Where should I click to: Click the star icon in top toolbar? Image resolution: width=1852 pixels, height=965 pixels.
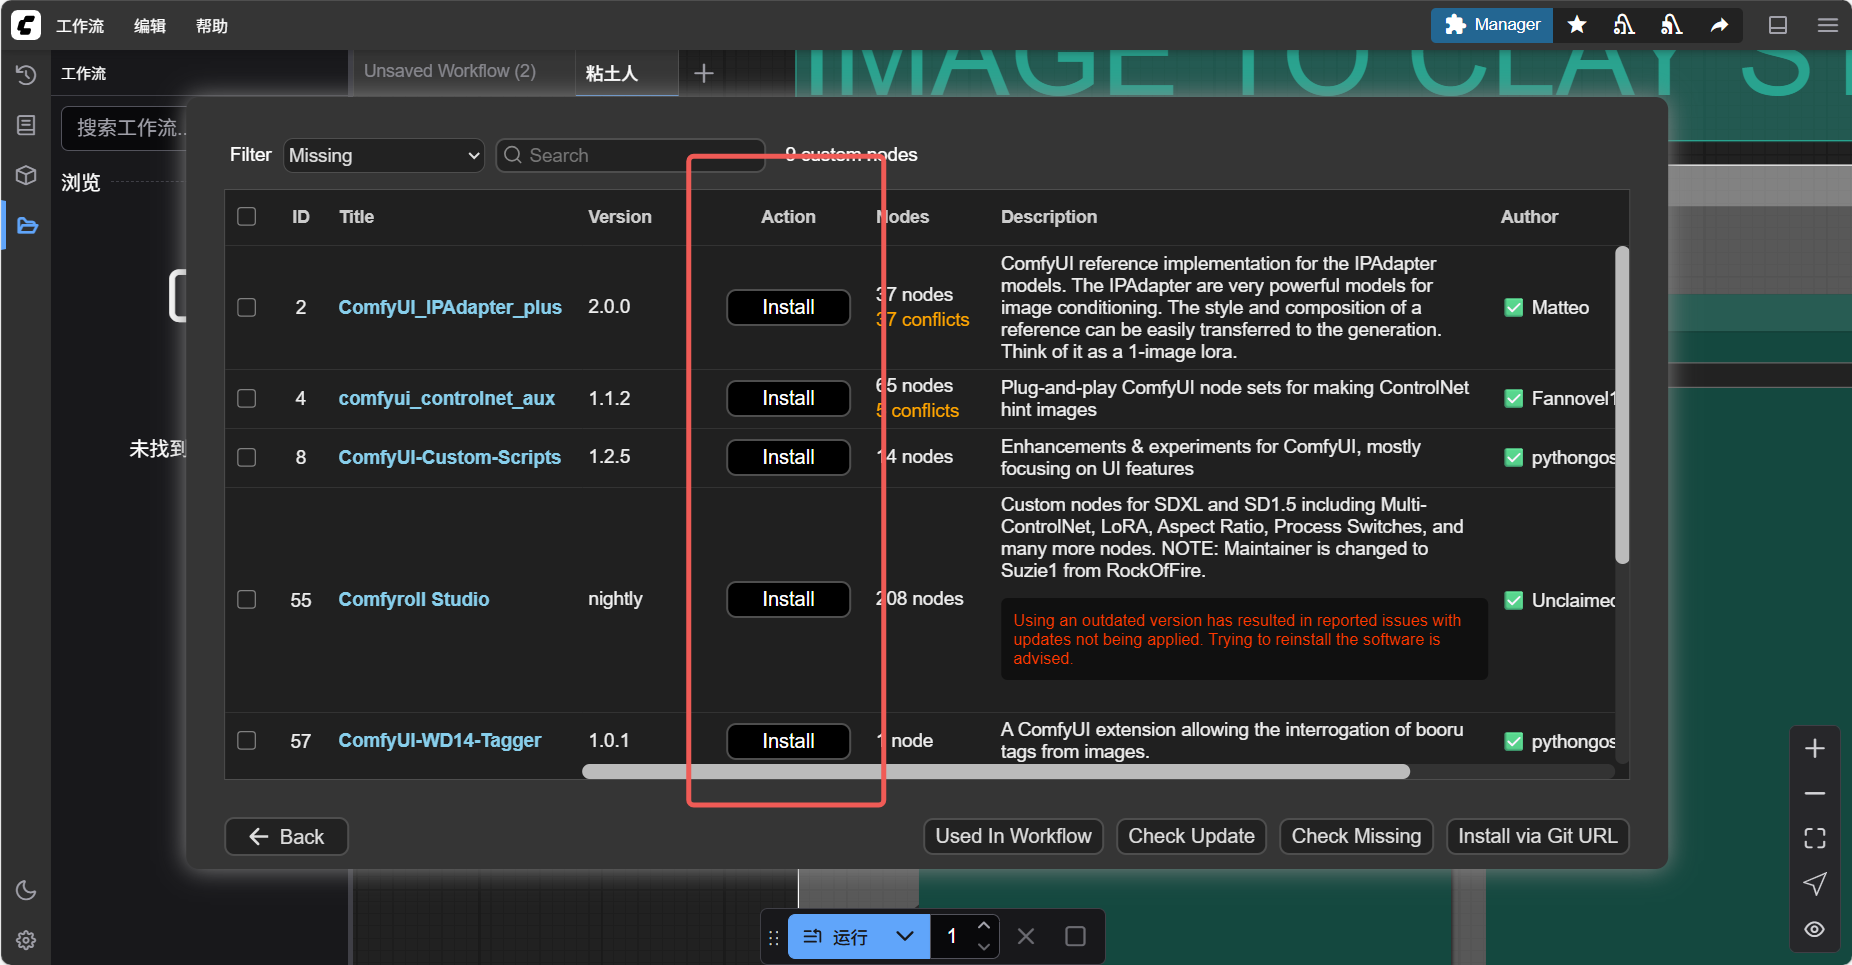tap(1577, 25)
